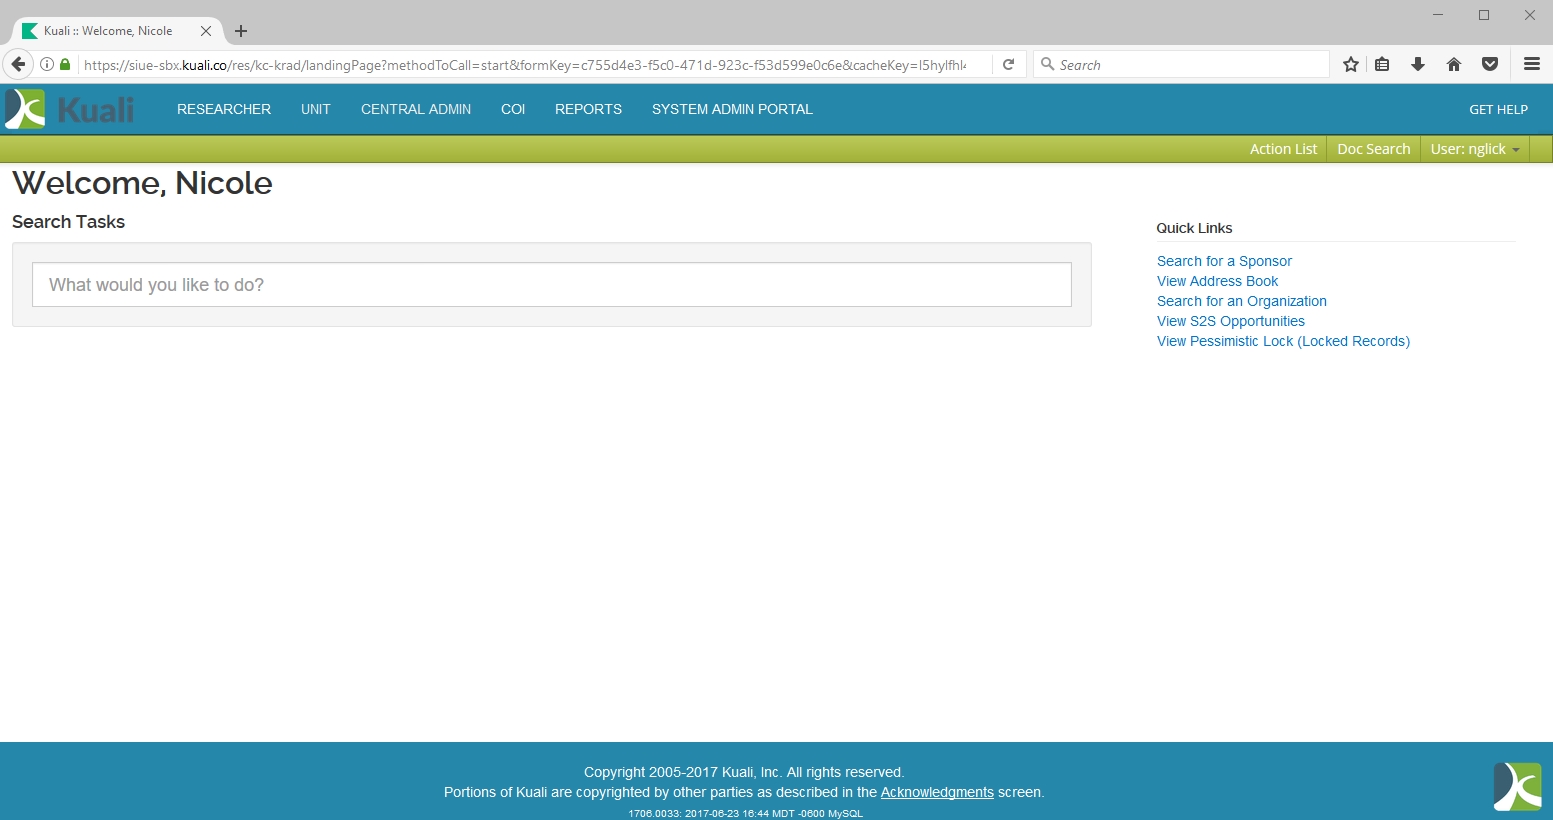Go to browser home icon
Screen dimensions: 1553x820
click(1454, 64)
